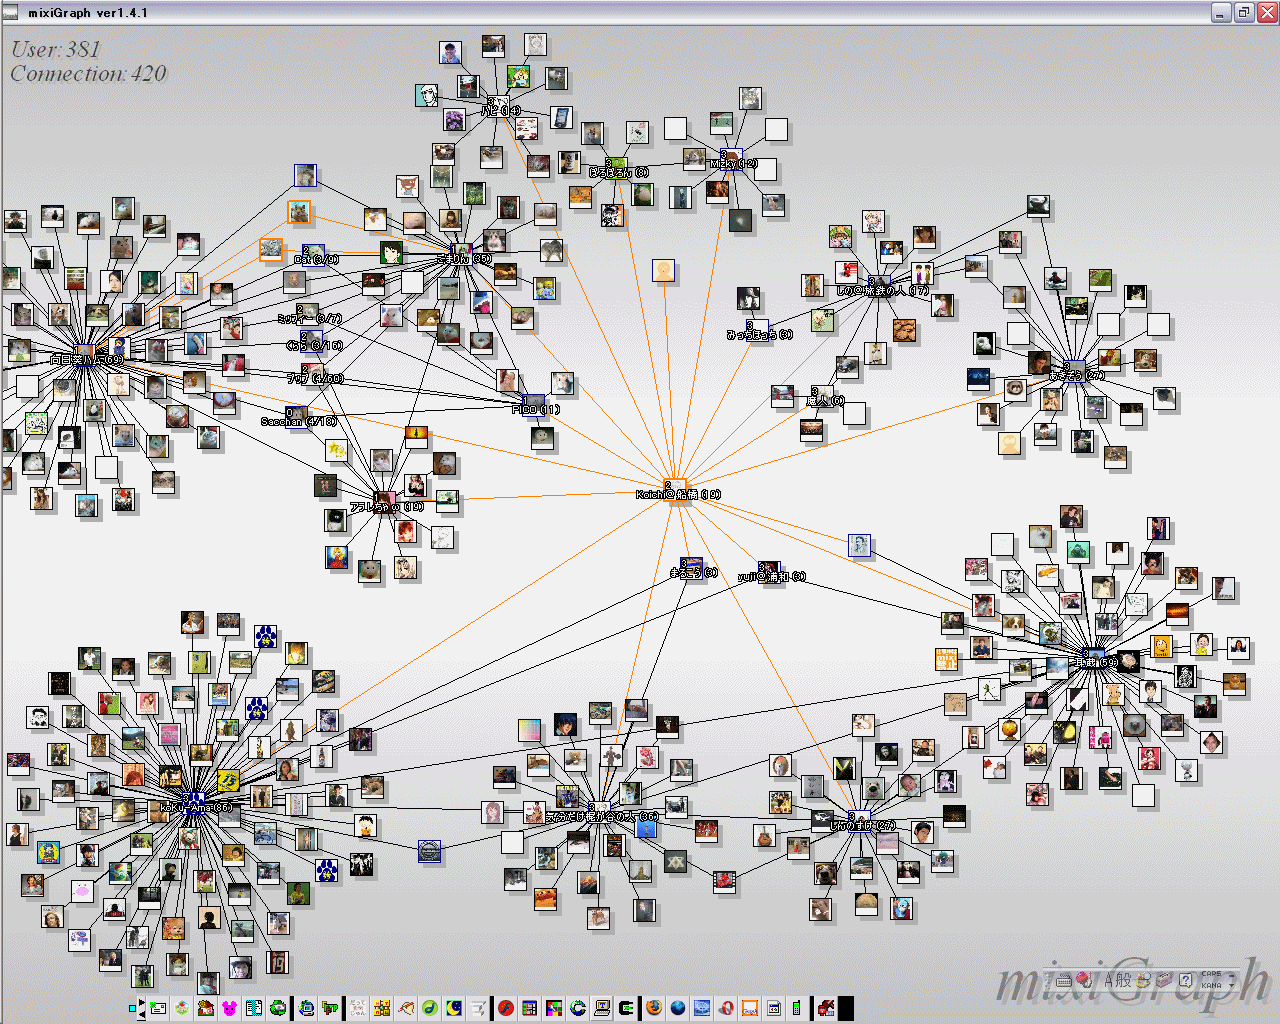Click the crescent moon taskbar icon

coord(454,1008)
